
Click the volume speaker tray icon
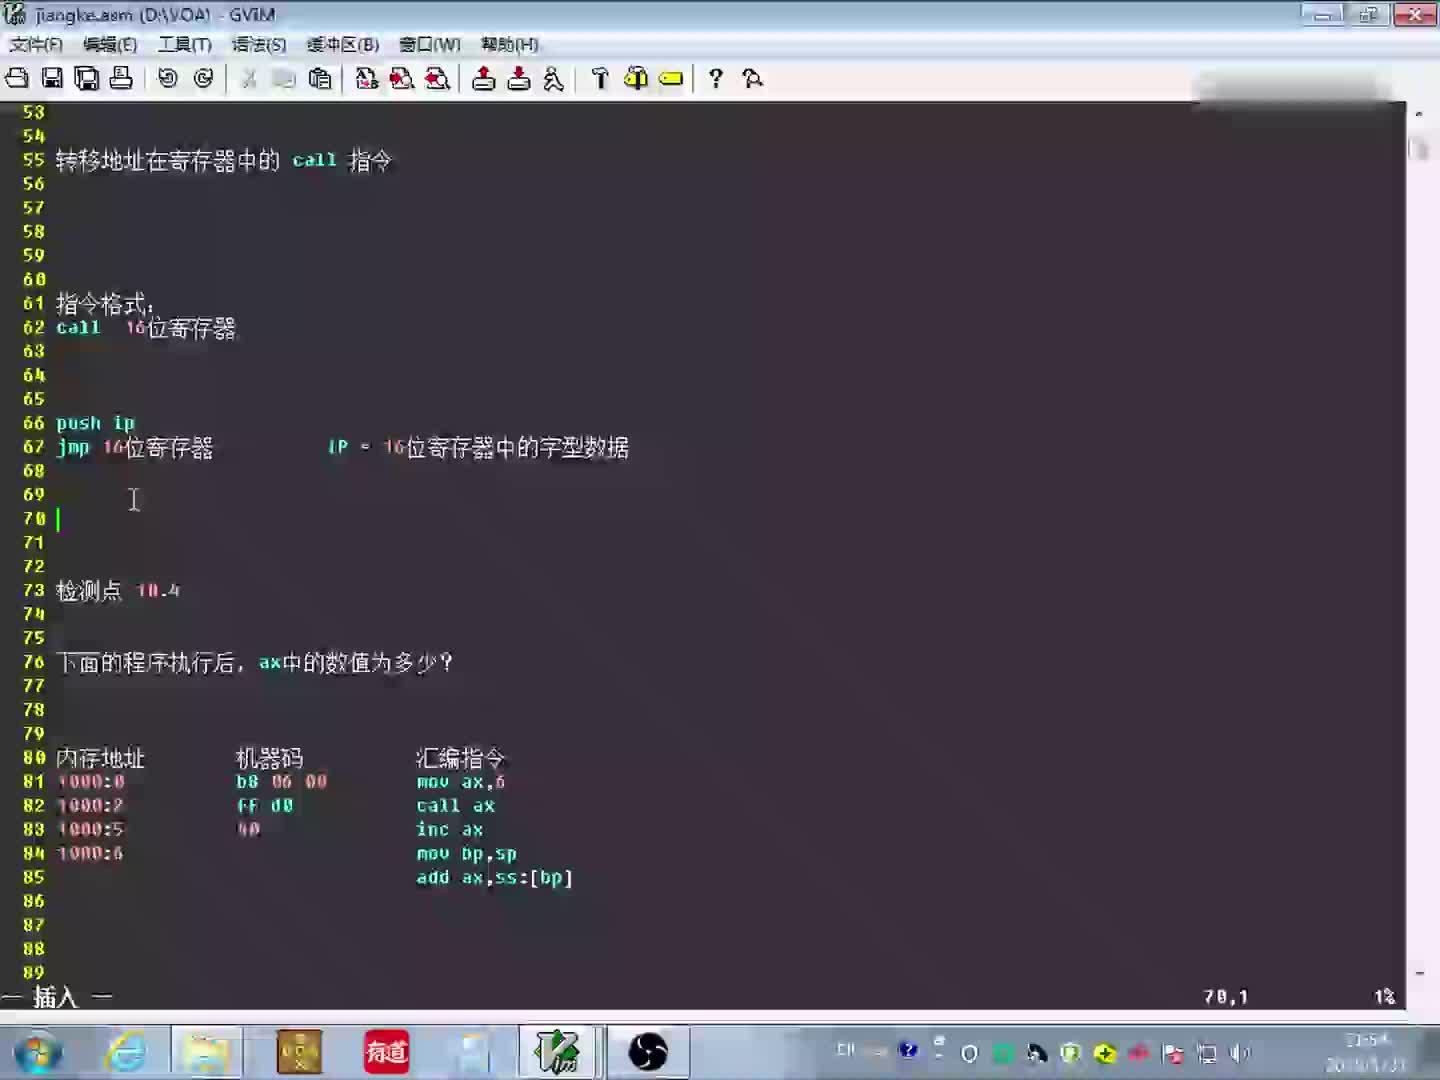[x=1239, y=1053]
